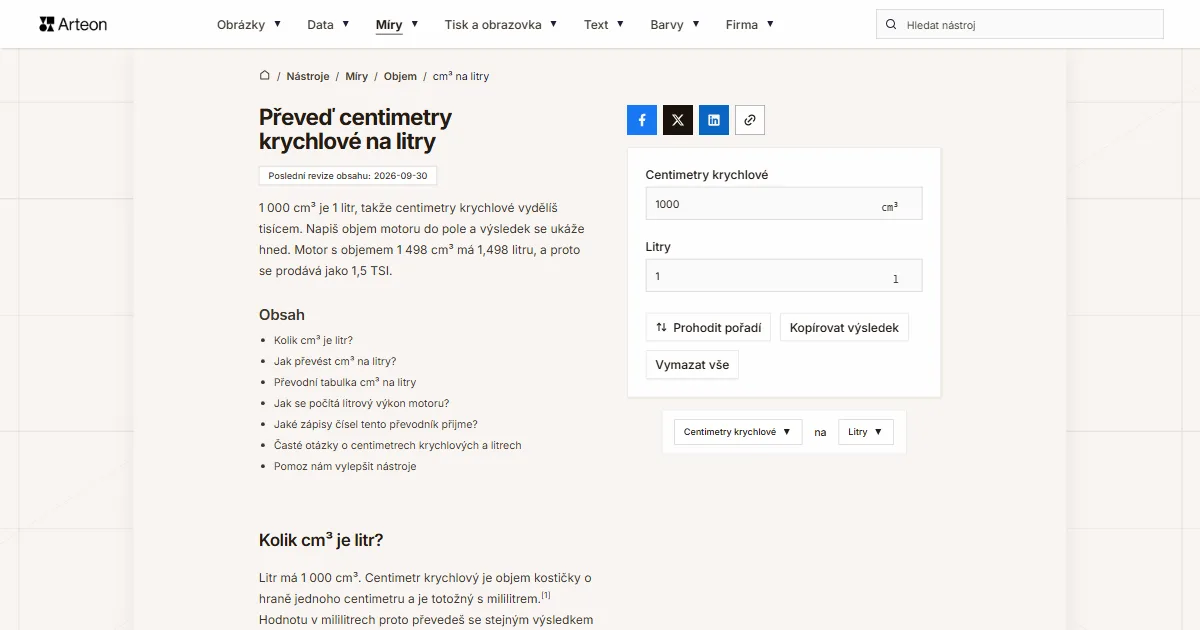Clear all with Vymazat vše
The width and height of the screenshot is (1200, 630).
(692, 365)
